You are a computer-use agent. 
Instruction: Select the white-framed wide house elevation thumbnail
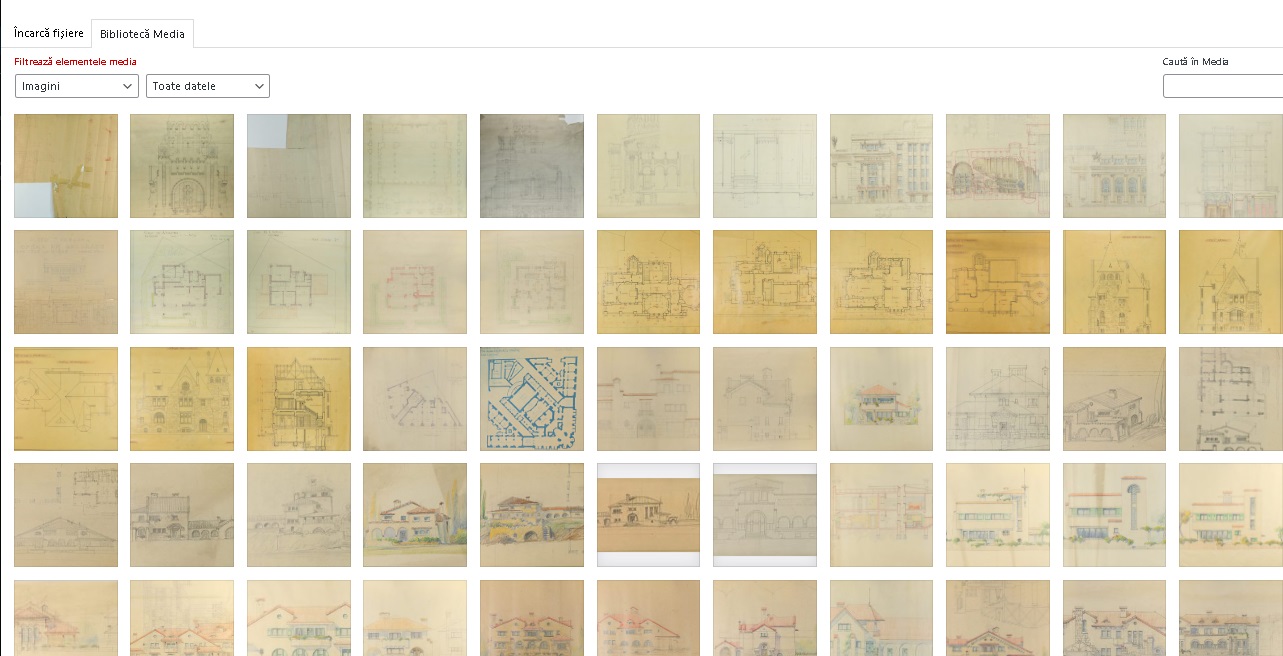tap(649, 515)
